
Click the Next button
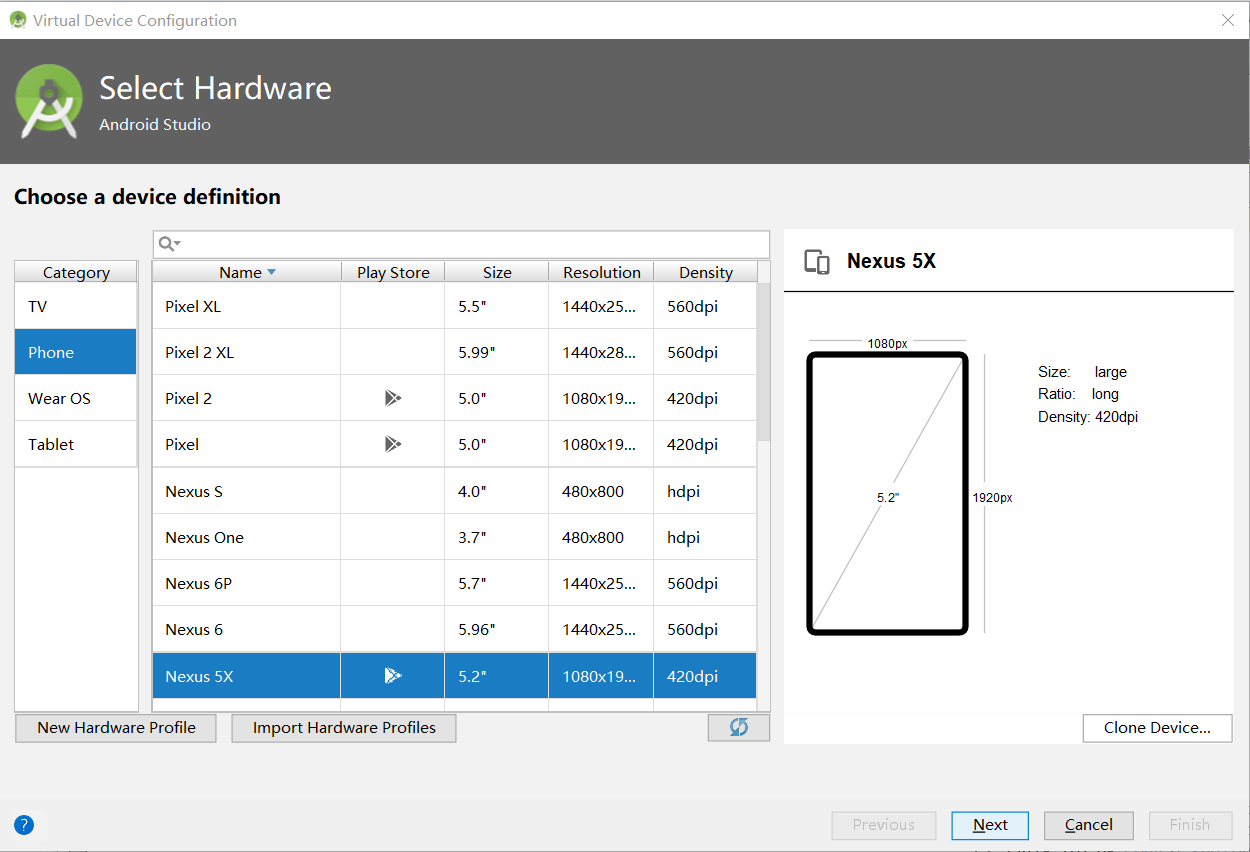990,825
